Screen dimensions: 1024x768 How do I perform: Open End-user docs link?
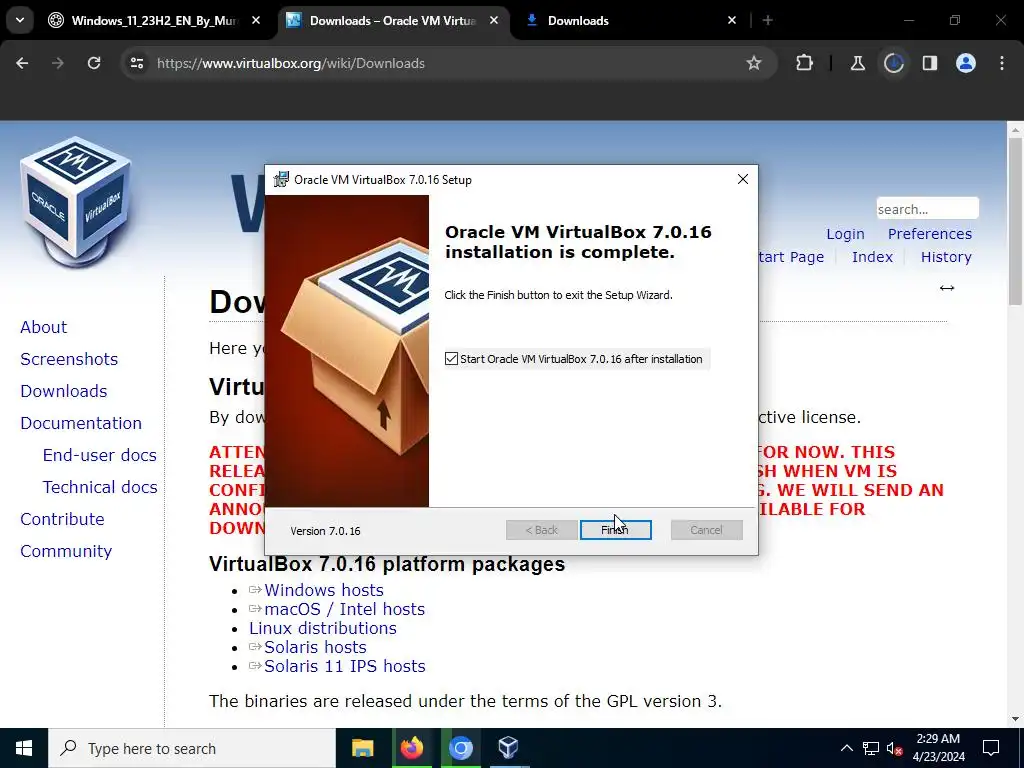(x=100, y=455)
